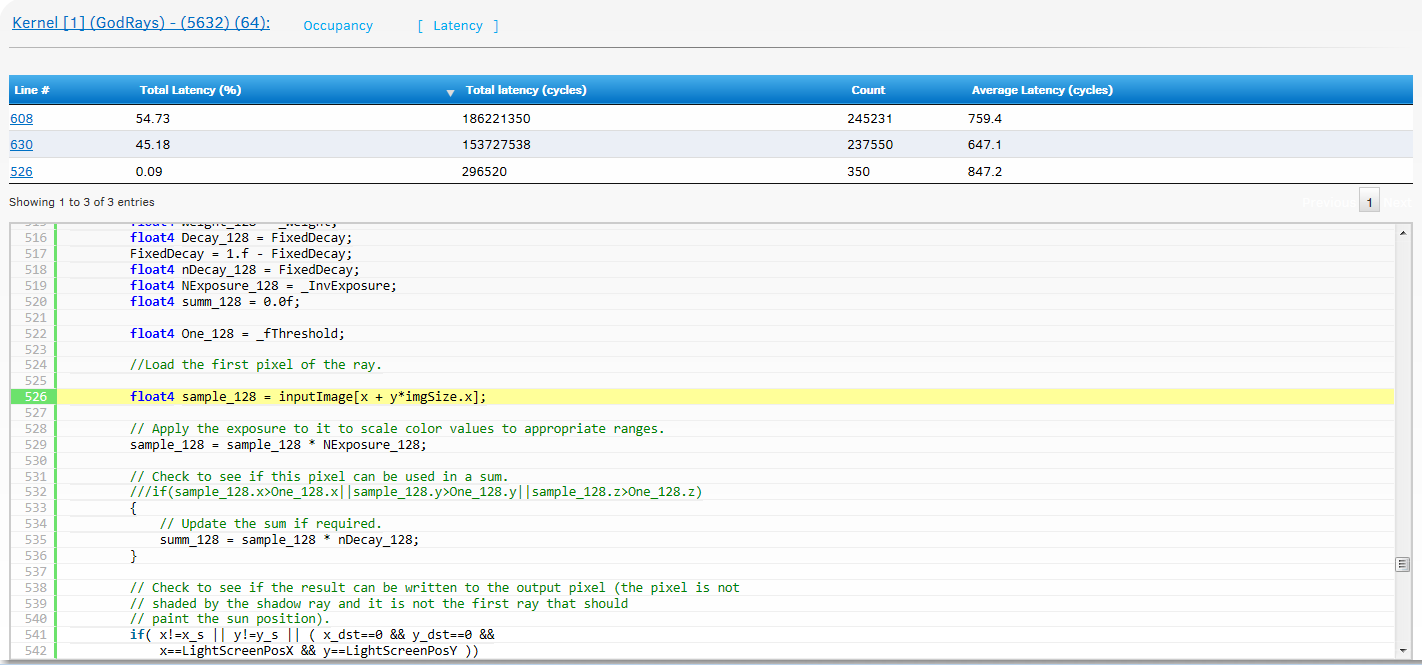Click the sort arrow beside Total latency (cycles)
The height and width of the screenshot is (665, 1422).
[451, 92]
